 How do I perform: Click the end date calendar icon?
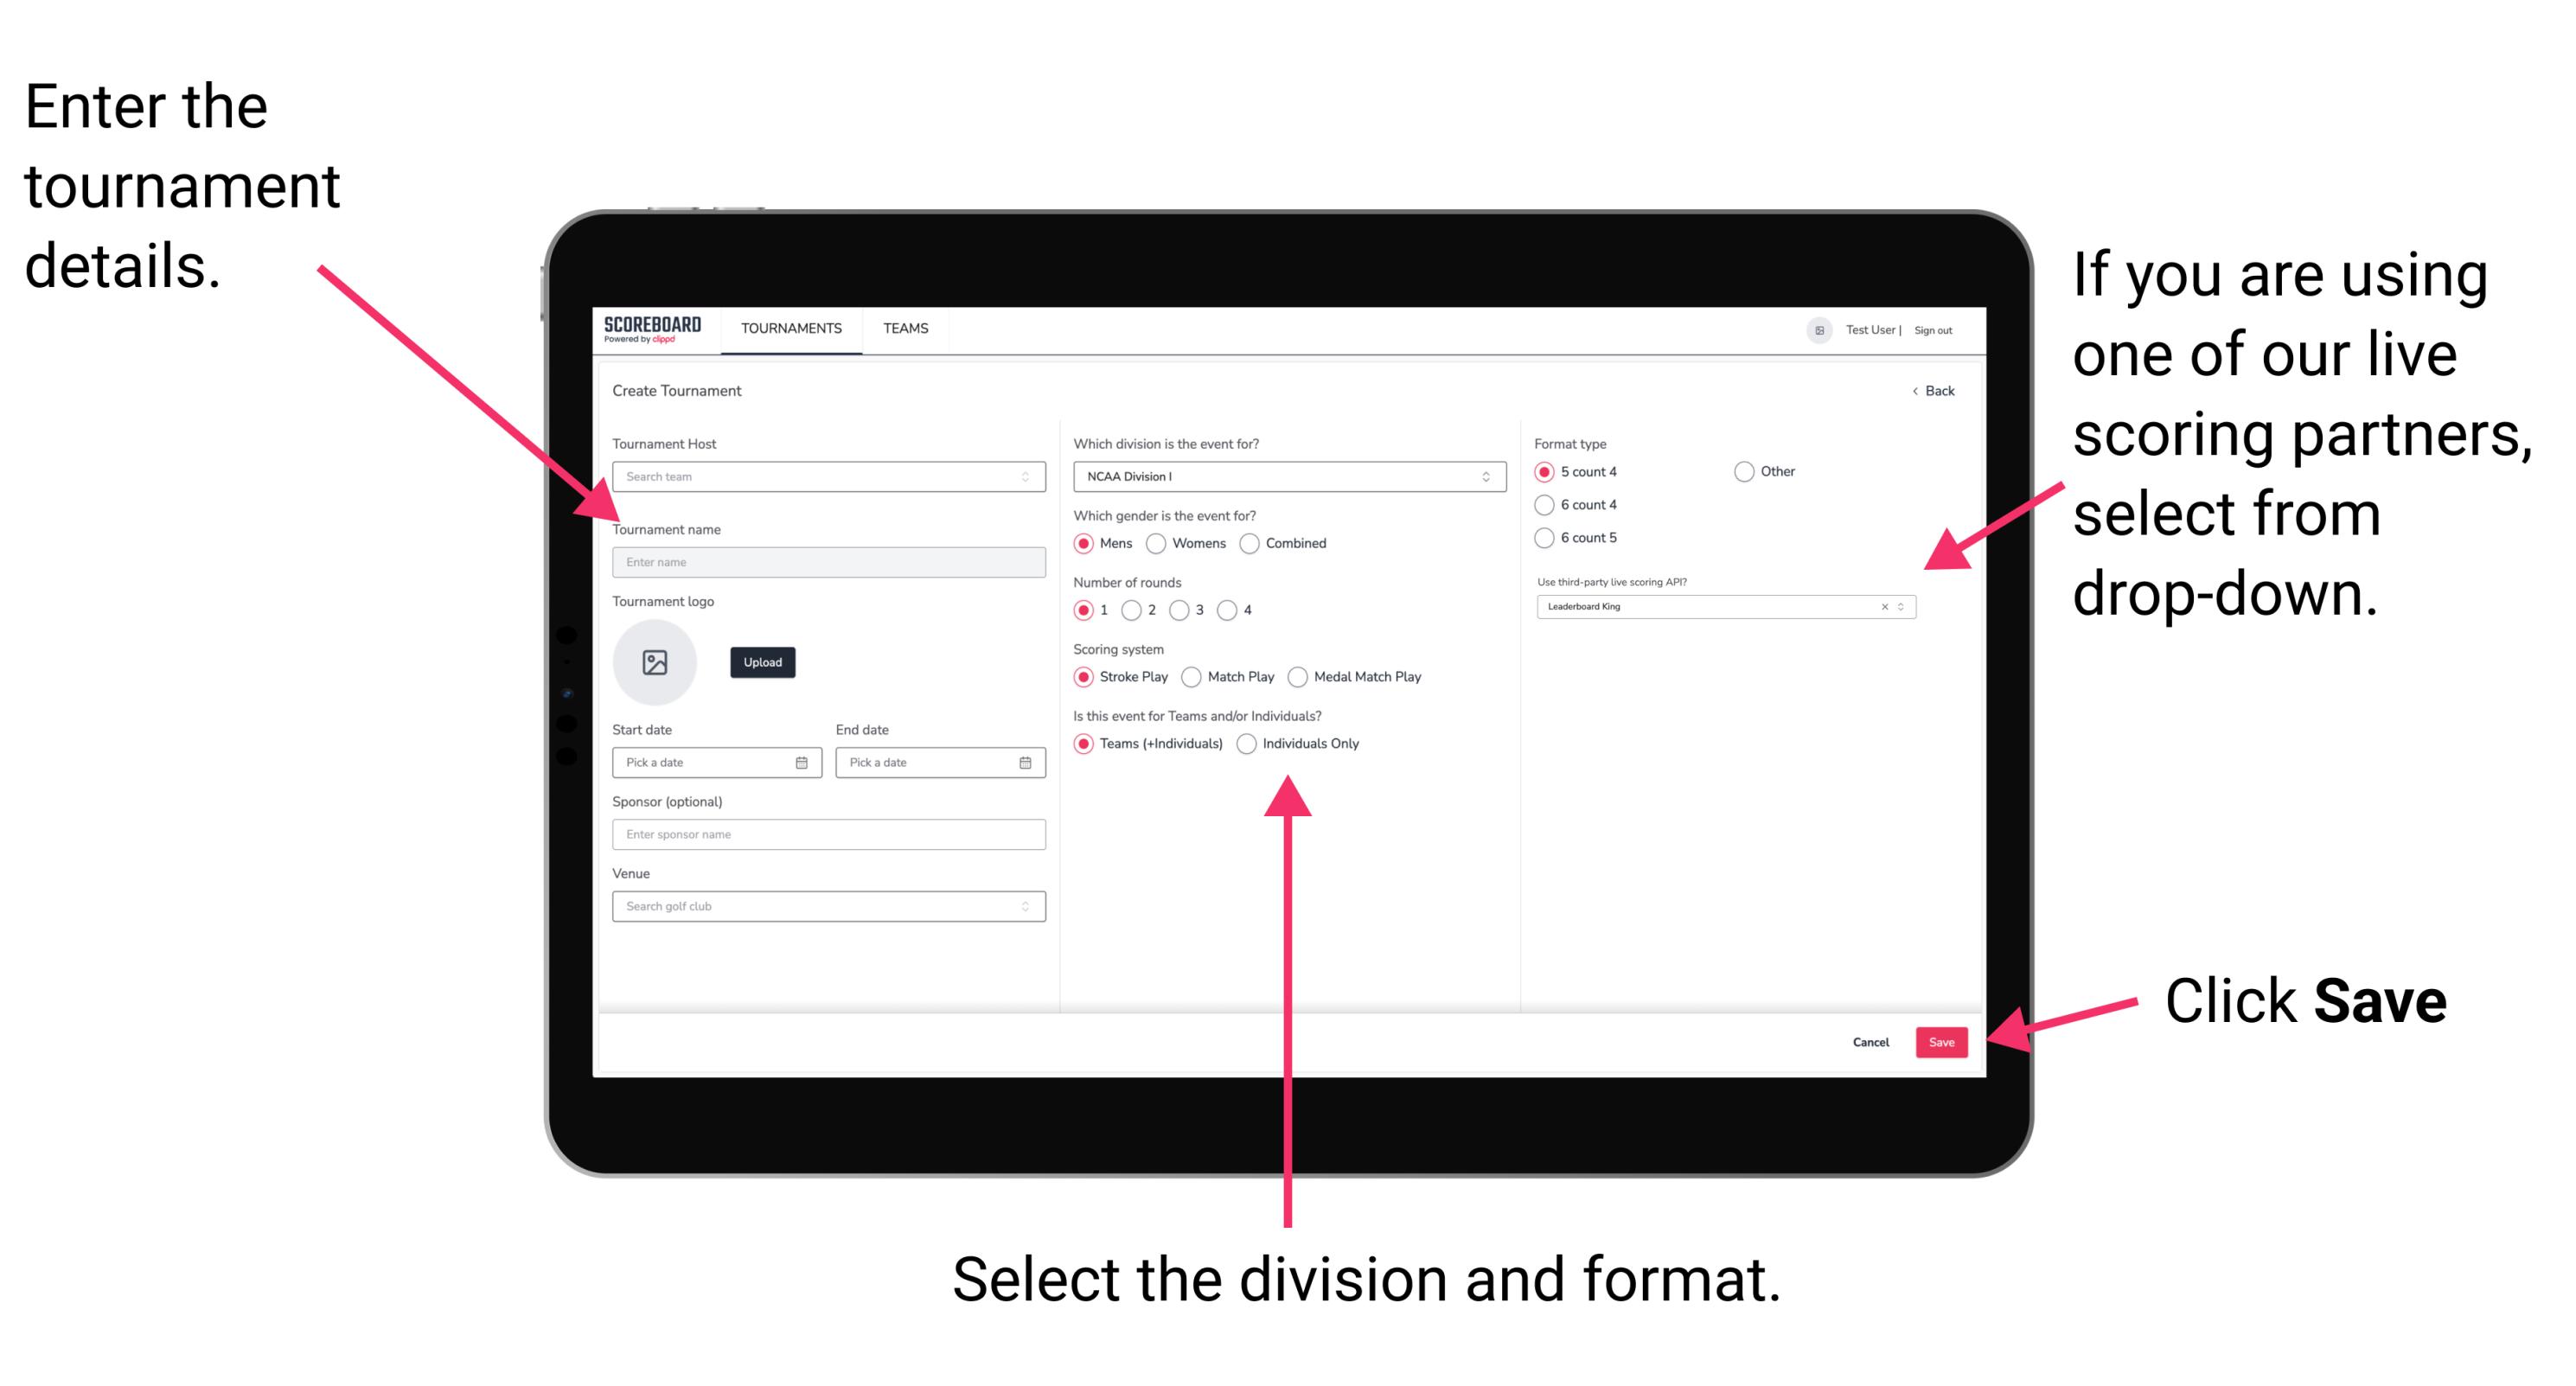point(1026,763)
